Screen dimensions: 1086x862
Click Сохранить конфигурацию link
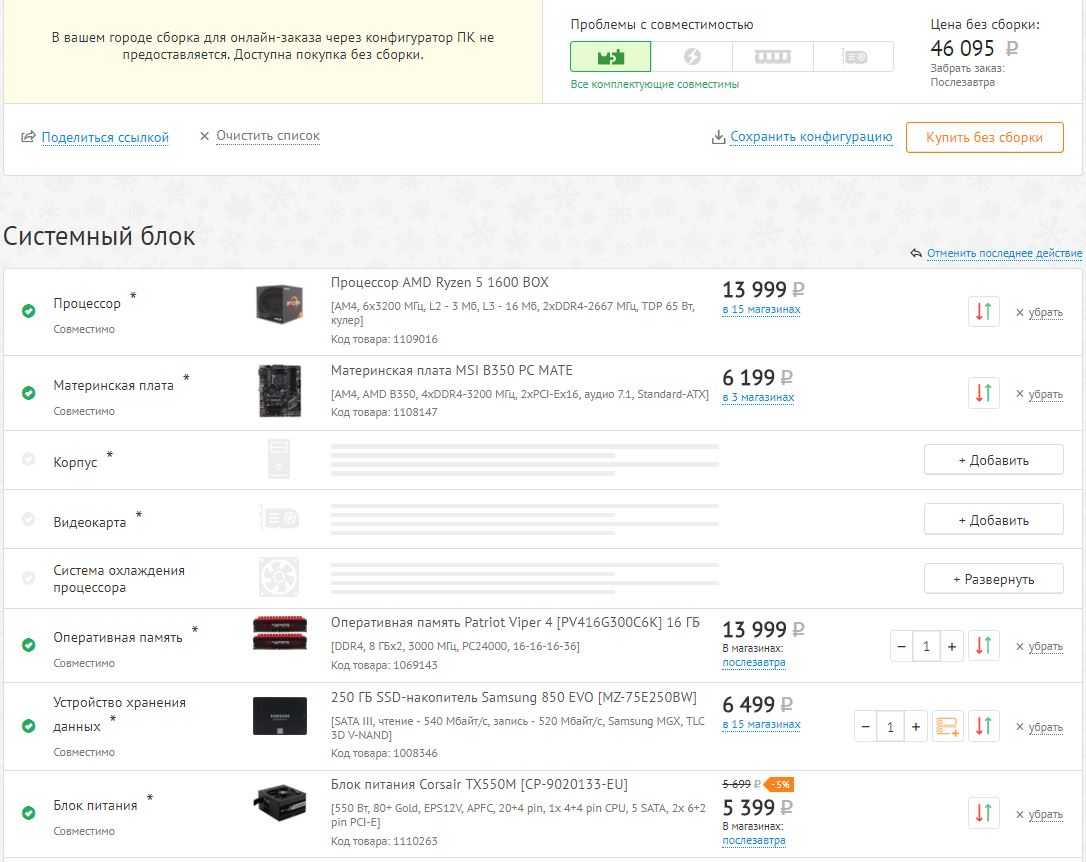[811, 136]
